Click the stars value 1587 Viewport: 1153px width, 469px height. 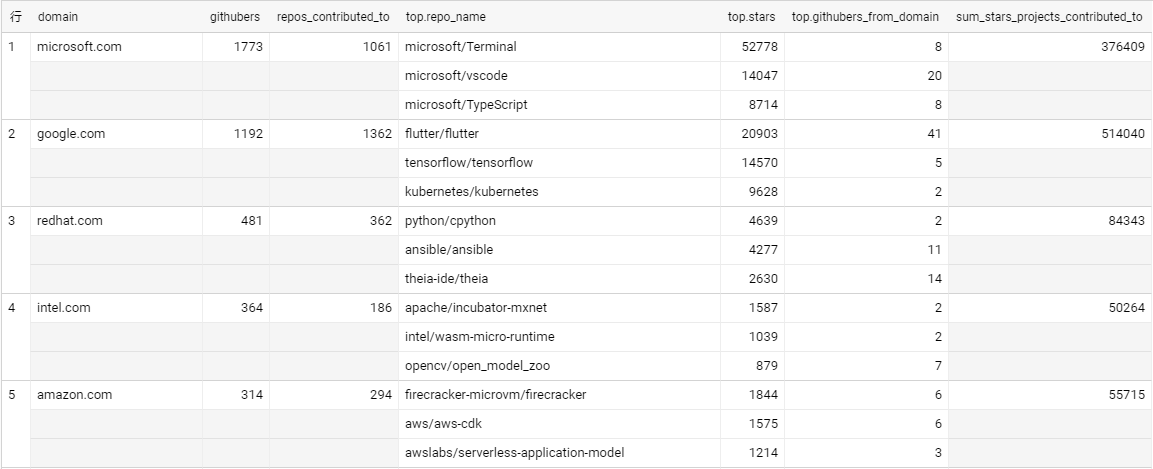764,307
